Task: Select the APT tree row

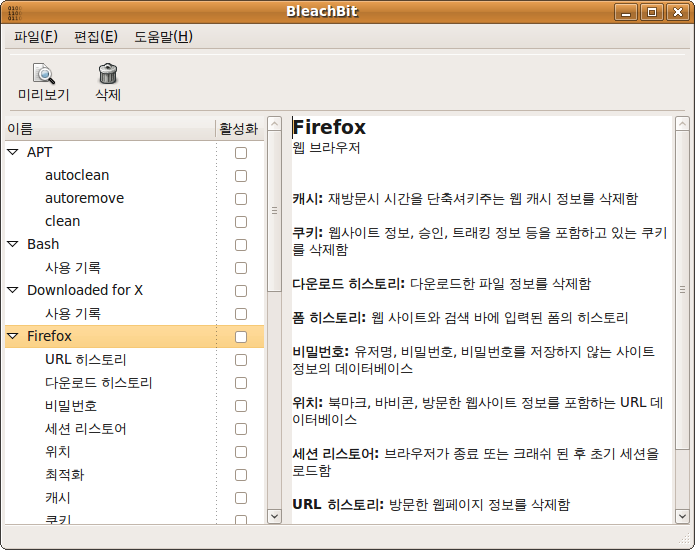Action: pos(134,152)
